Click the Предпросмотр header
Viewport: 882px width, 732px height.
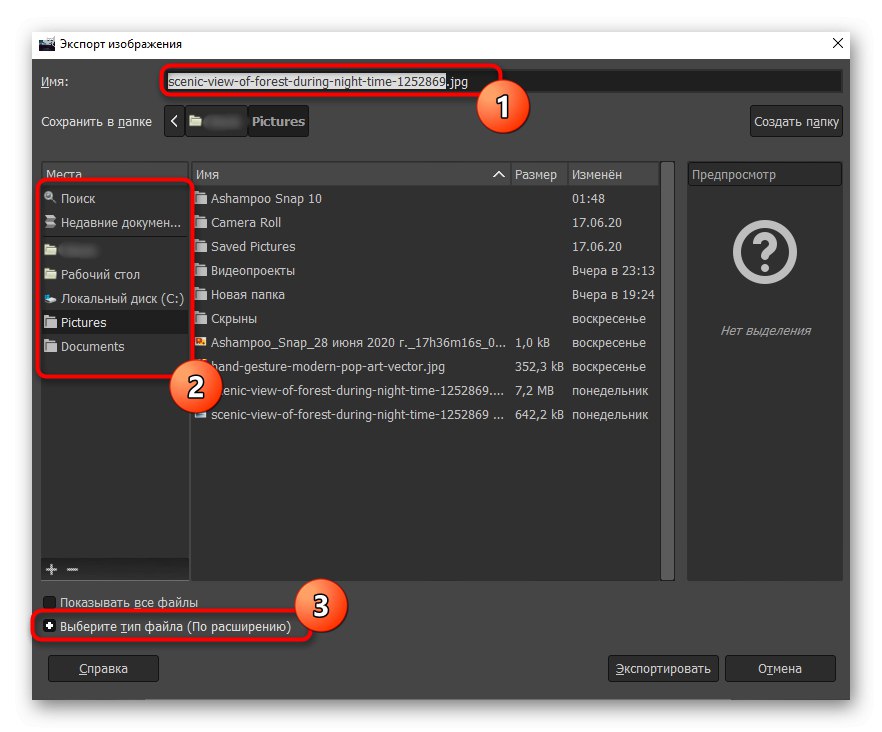(764, 174)
